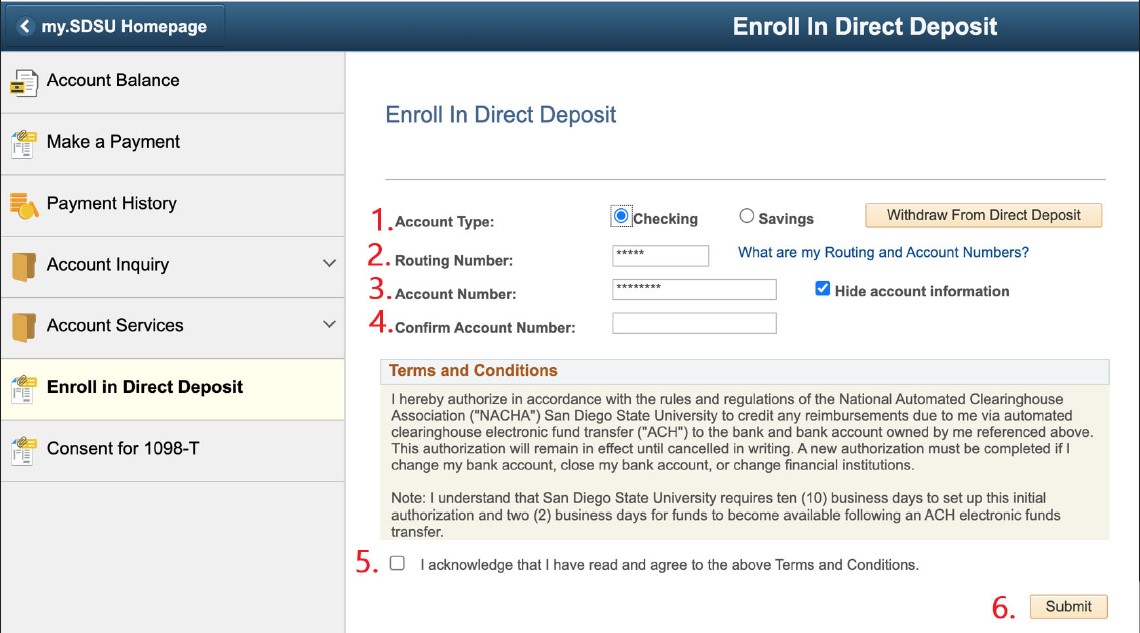The width and height of the screenshot is (1140, 633).
Task: Click the 'Account Type:' label
Action: [x=444, y=222]
